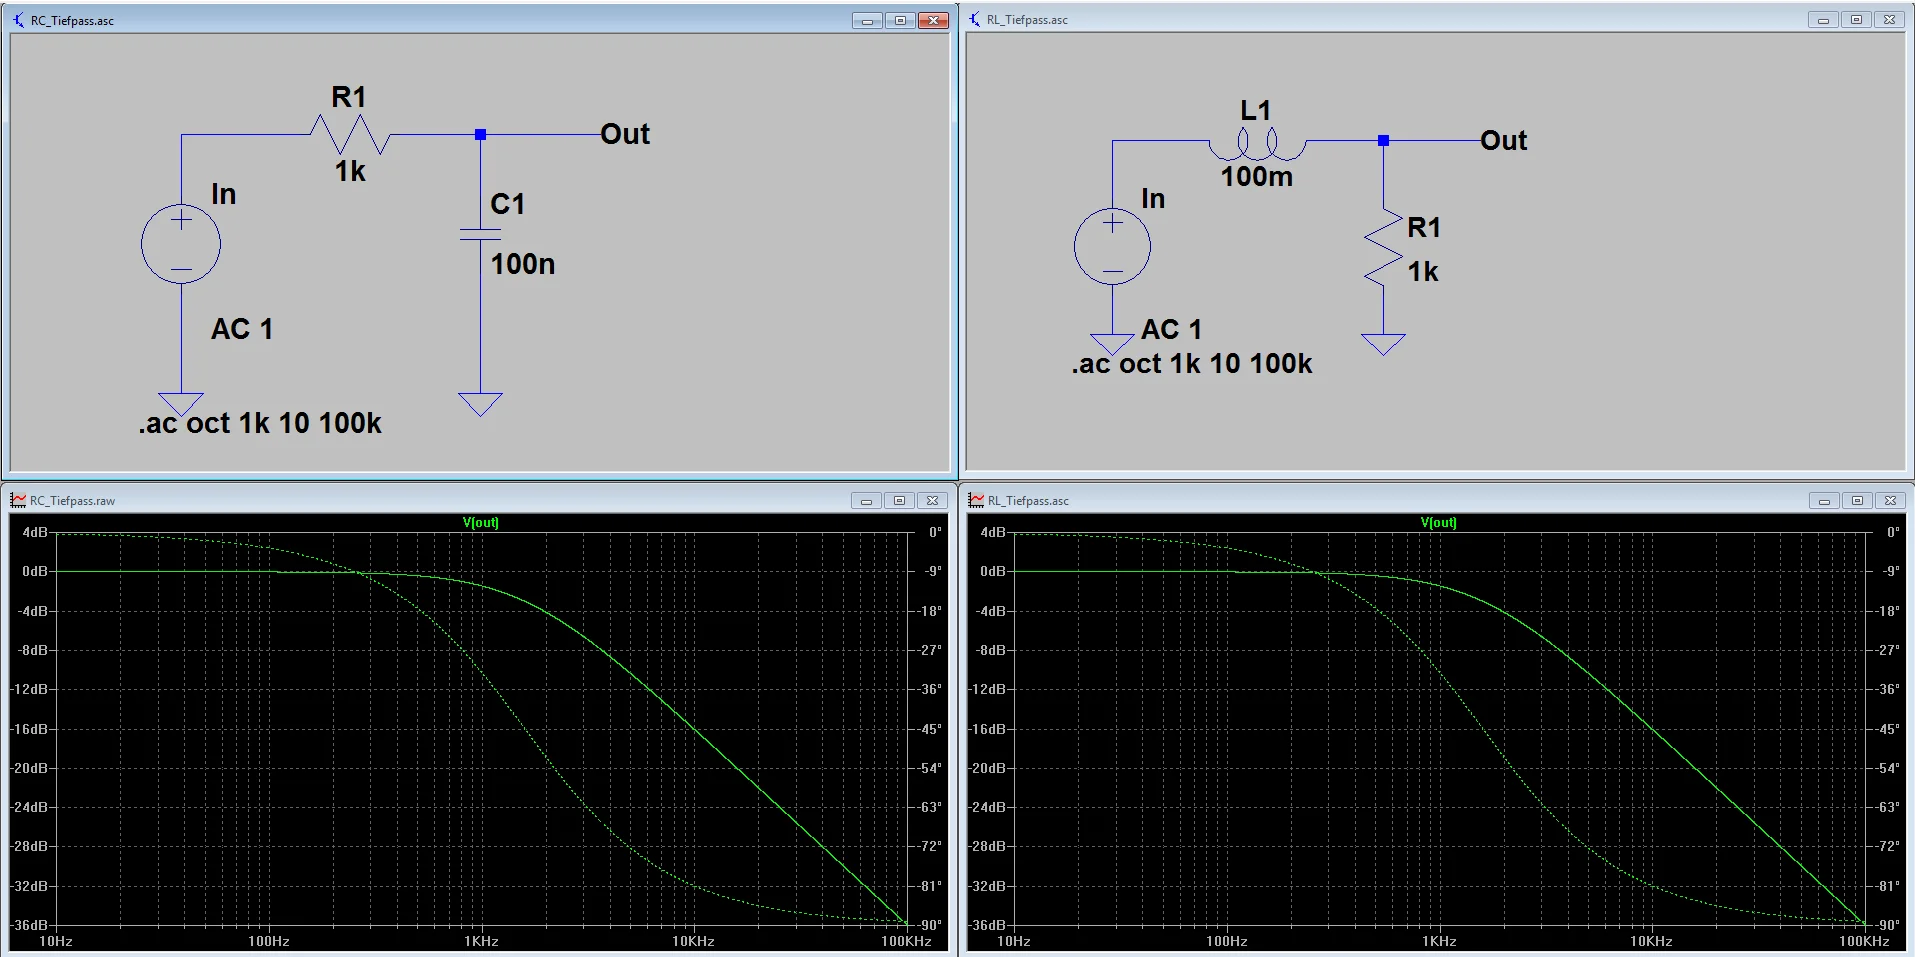The image size is (1915, 957).
Task: Click the ground symbol below R1 in the RL schematic
Action: coord(1383,344)
